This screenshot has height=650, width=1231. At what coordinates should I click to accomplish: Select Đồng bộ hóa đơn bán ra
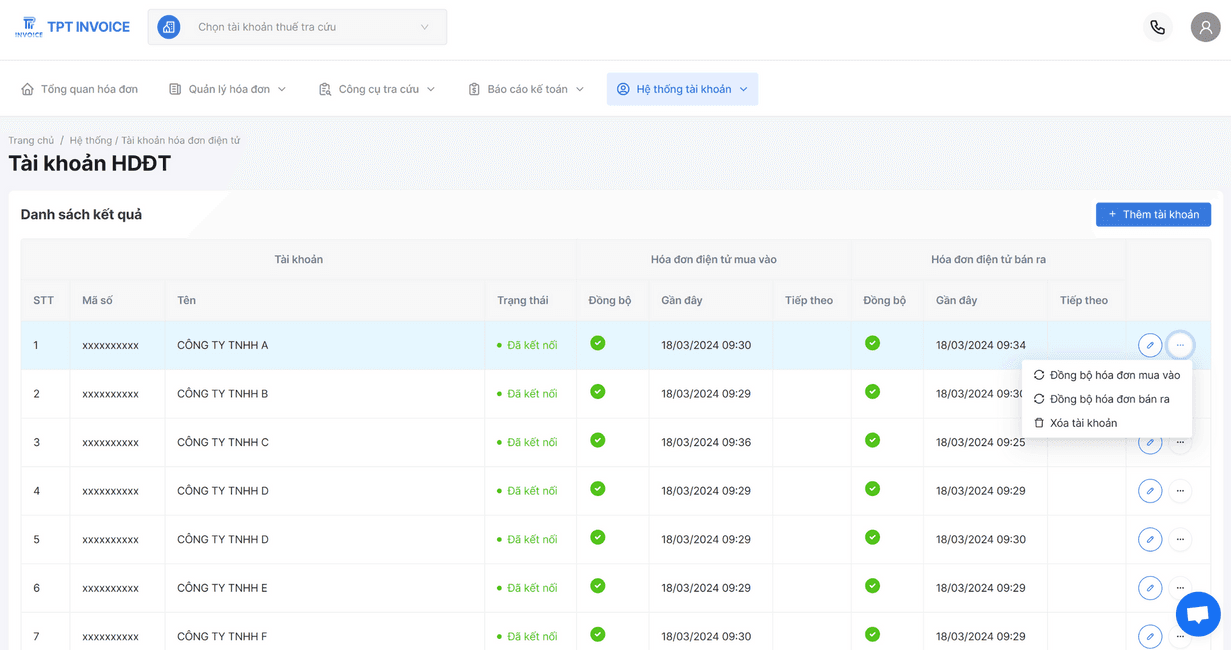(x=1107, y=399)
